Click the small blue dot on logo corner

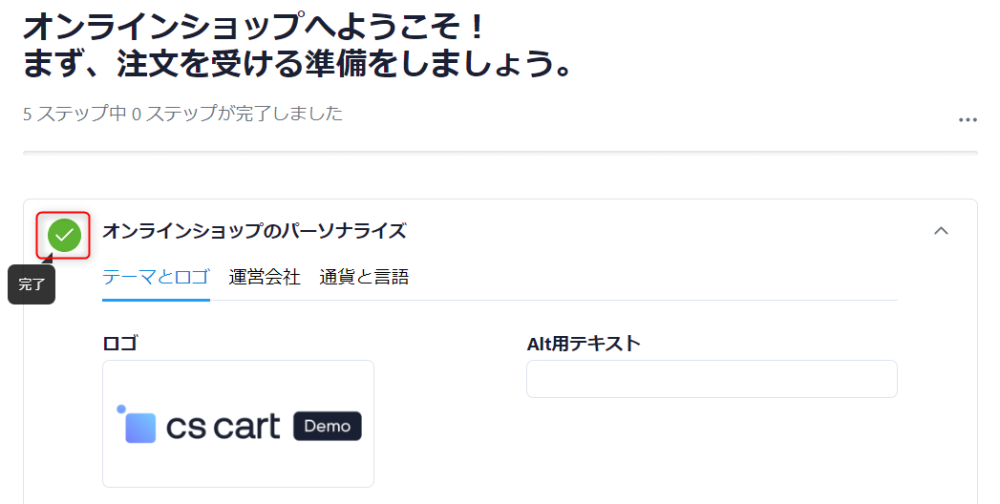point(121,409)
